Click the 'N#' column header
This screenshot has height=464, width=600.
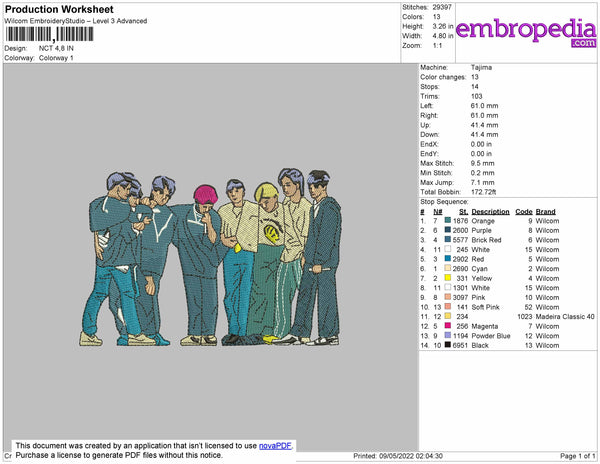coord(438,212)
